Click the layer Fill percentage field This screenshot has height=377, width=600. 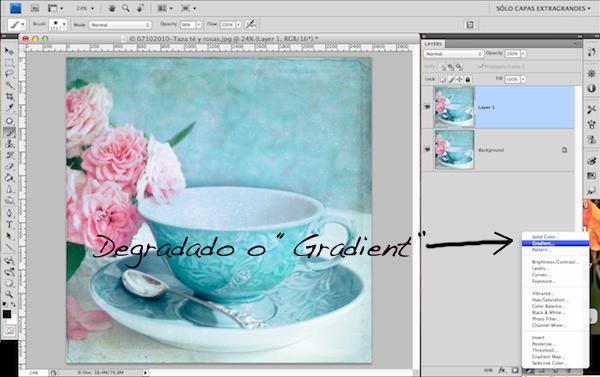click(512, 79)
